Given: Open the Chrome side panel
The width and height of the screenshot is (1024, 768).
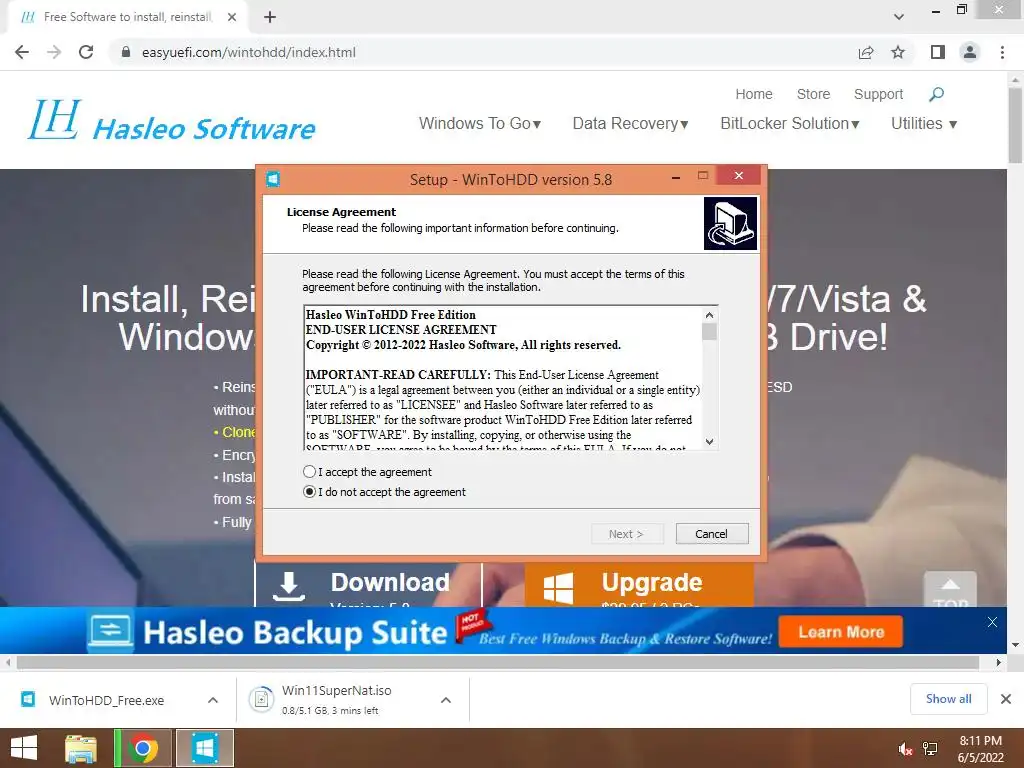Looking at the screenshot, I should tap(938, 52).
